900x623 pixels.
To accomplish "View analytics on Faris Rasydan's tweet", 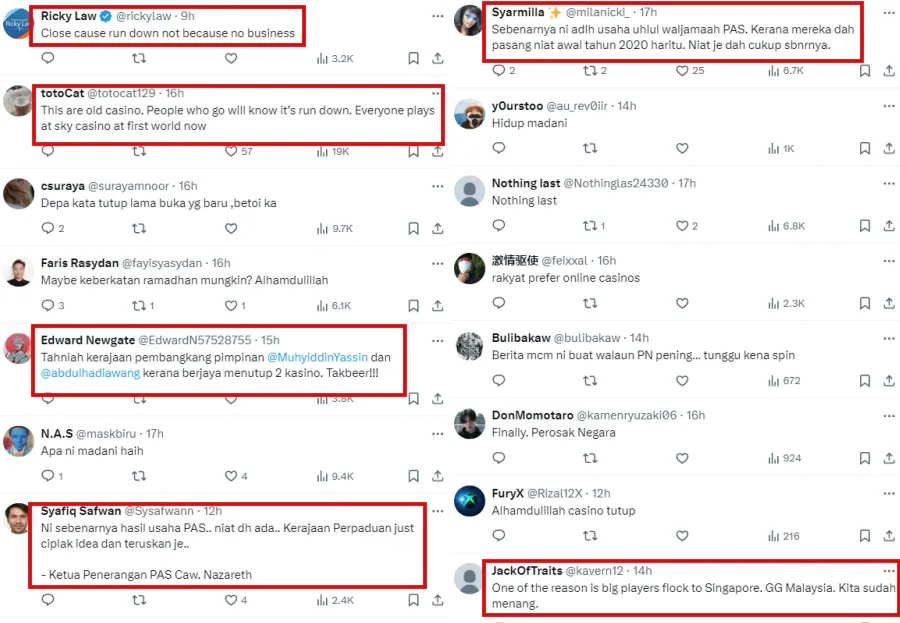I will (x=334, y=306).
